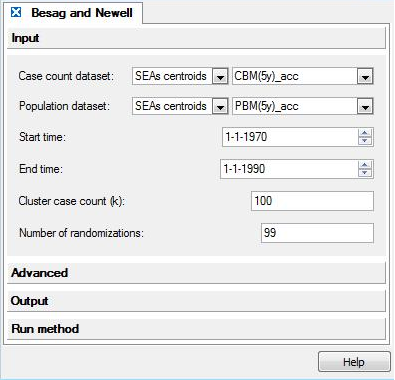
Task: Open the CBM(5y)_acc field dropdown
Action: pos(365,76)
